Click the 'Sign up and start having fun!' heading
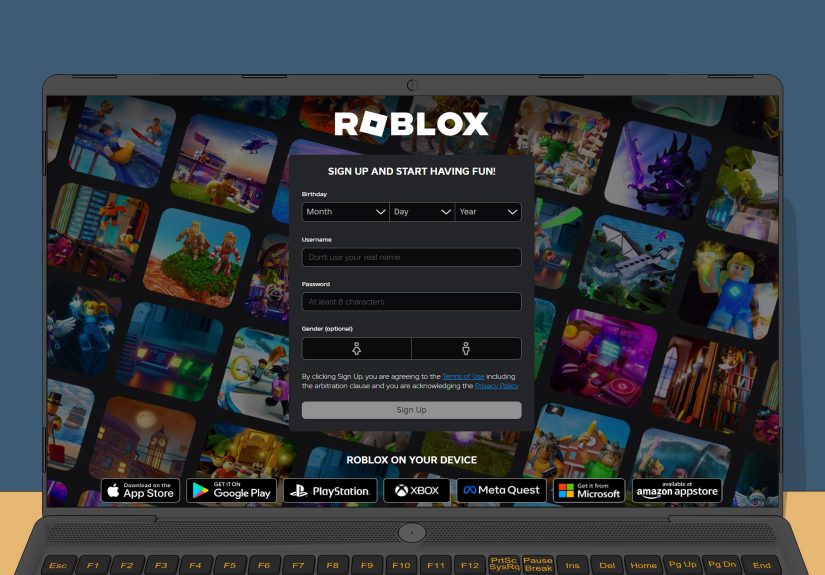Viewport: 825px width, 575px height. (411, 171)
